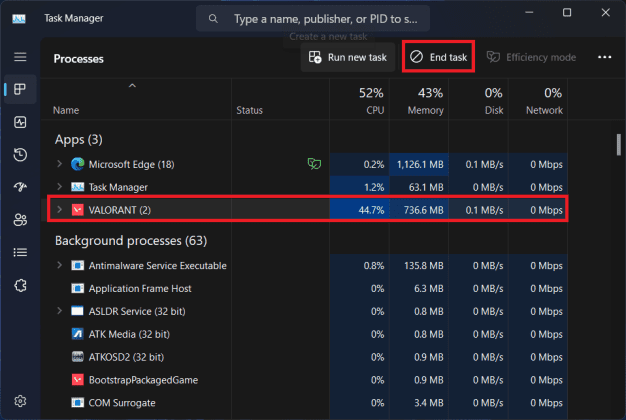
Task: Click the End task button
Action: point(439,57)
